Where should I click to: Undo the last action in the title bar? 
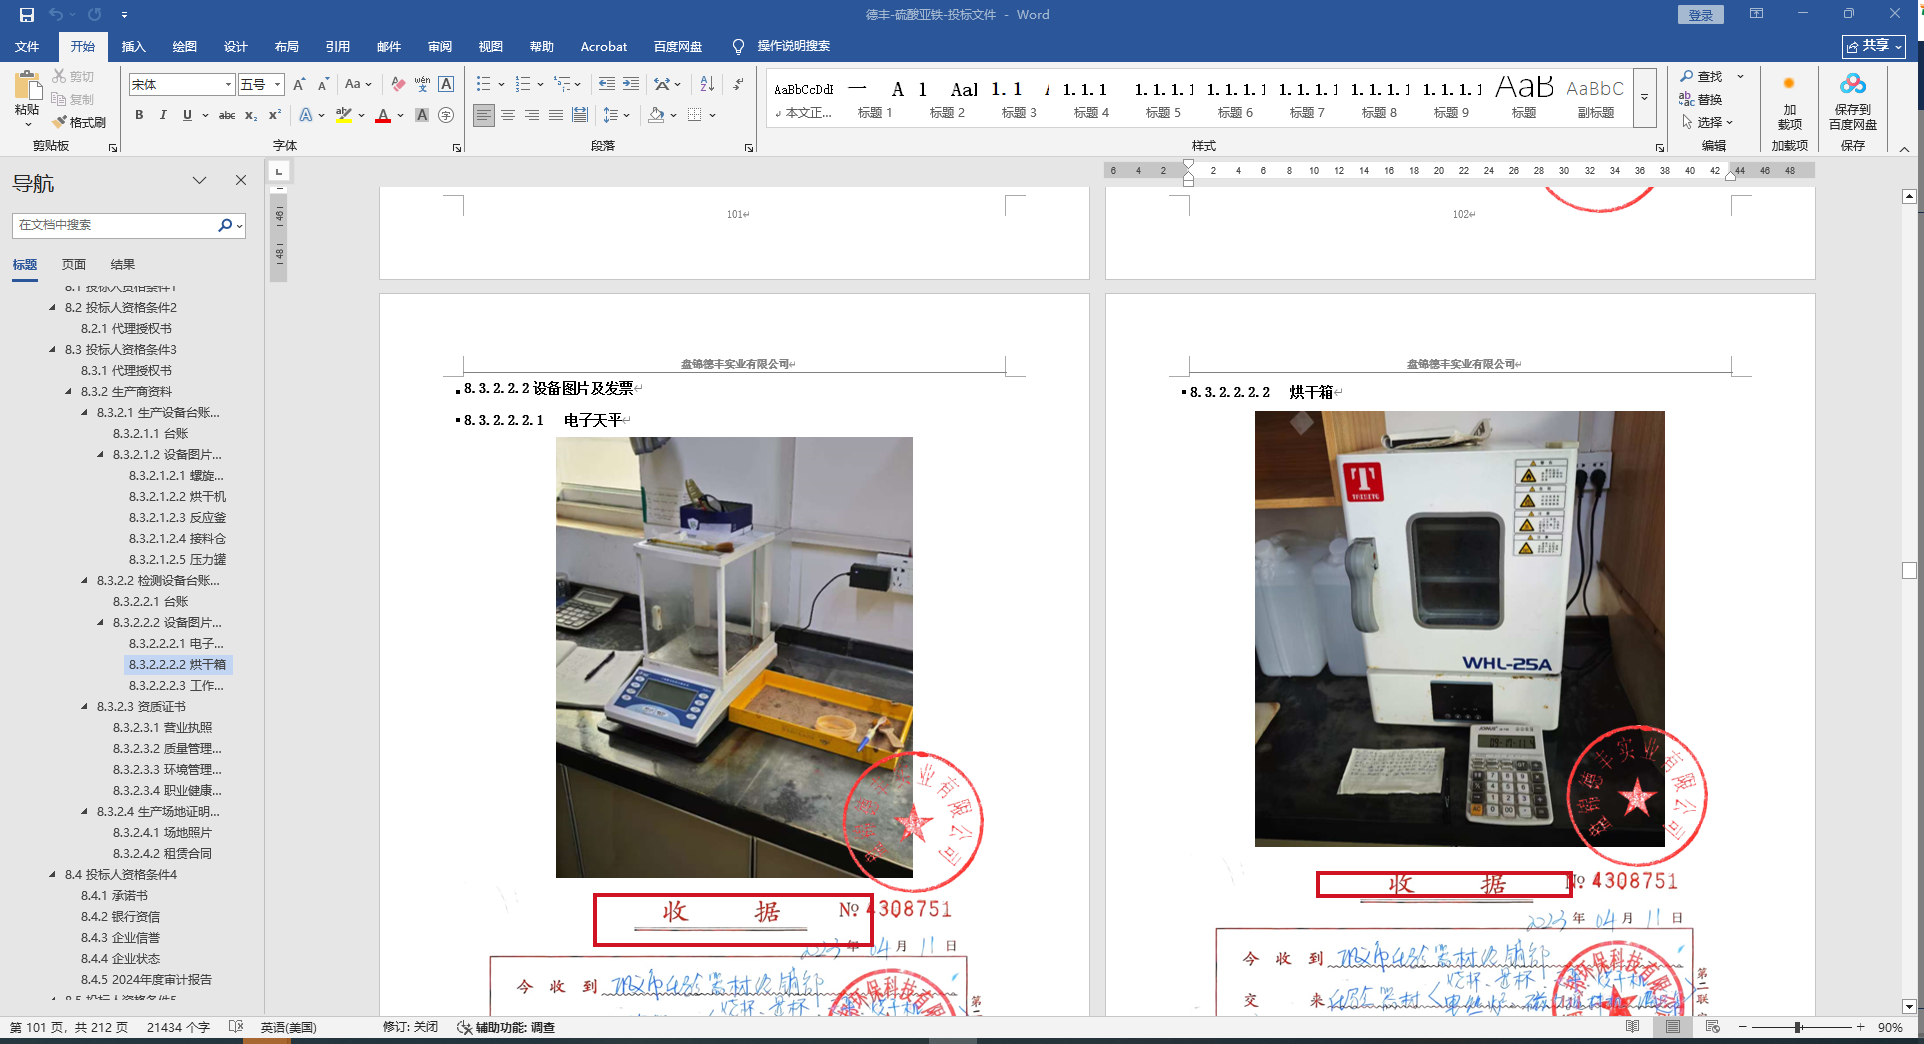pyautogui.click(x=56, y=15)
